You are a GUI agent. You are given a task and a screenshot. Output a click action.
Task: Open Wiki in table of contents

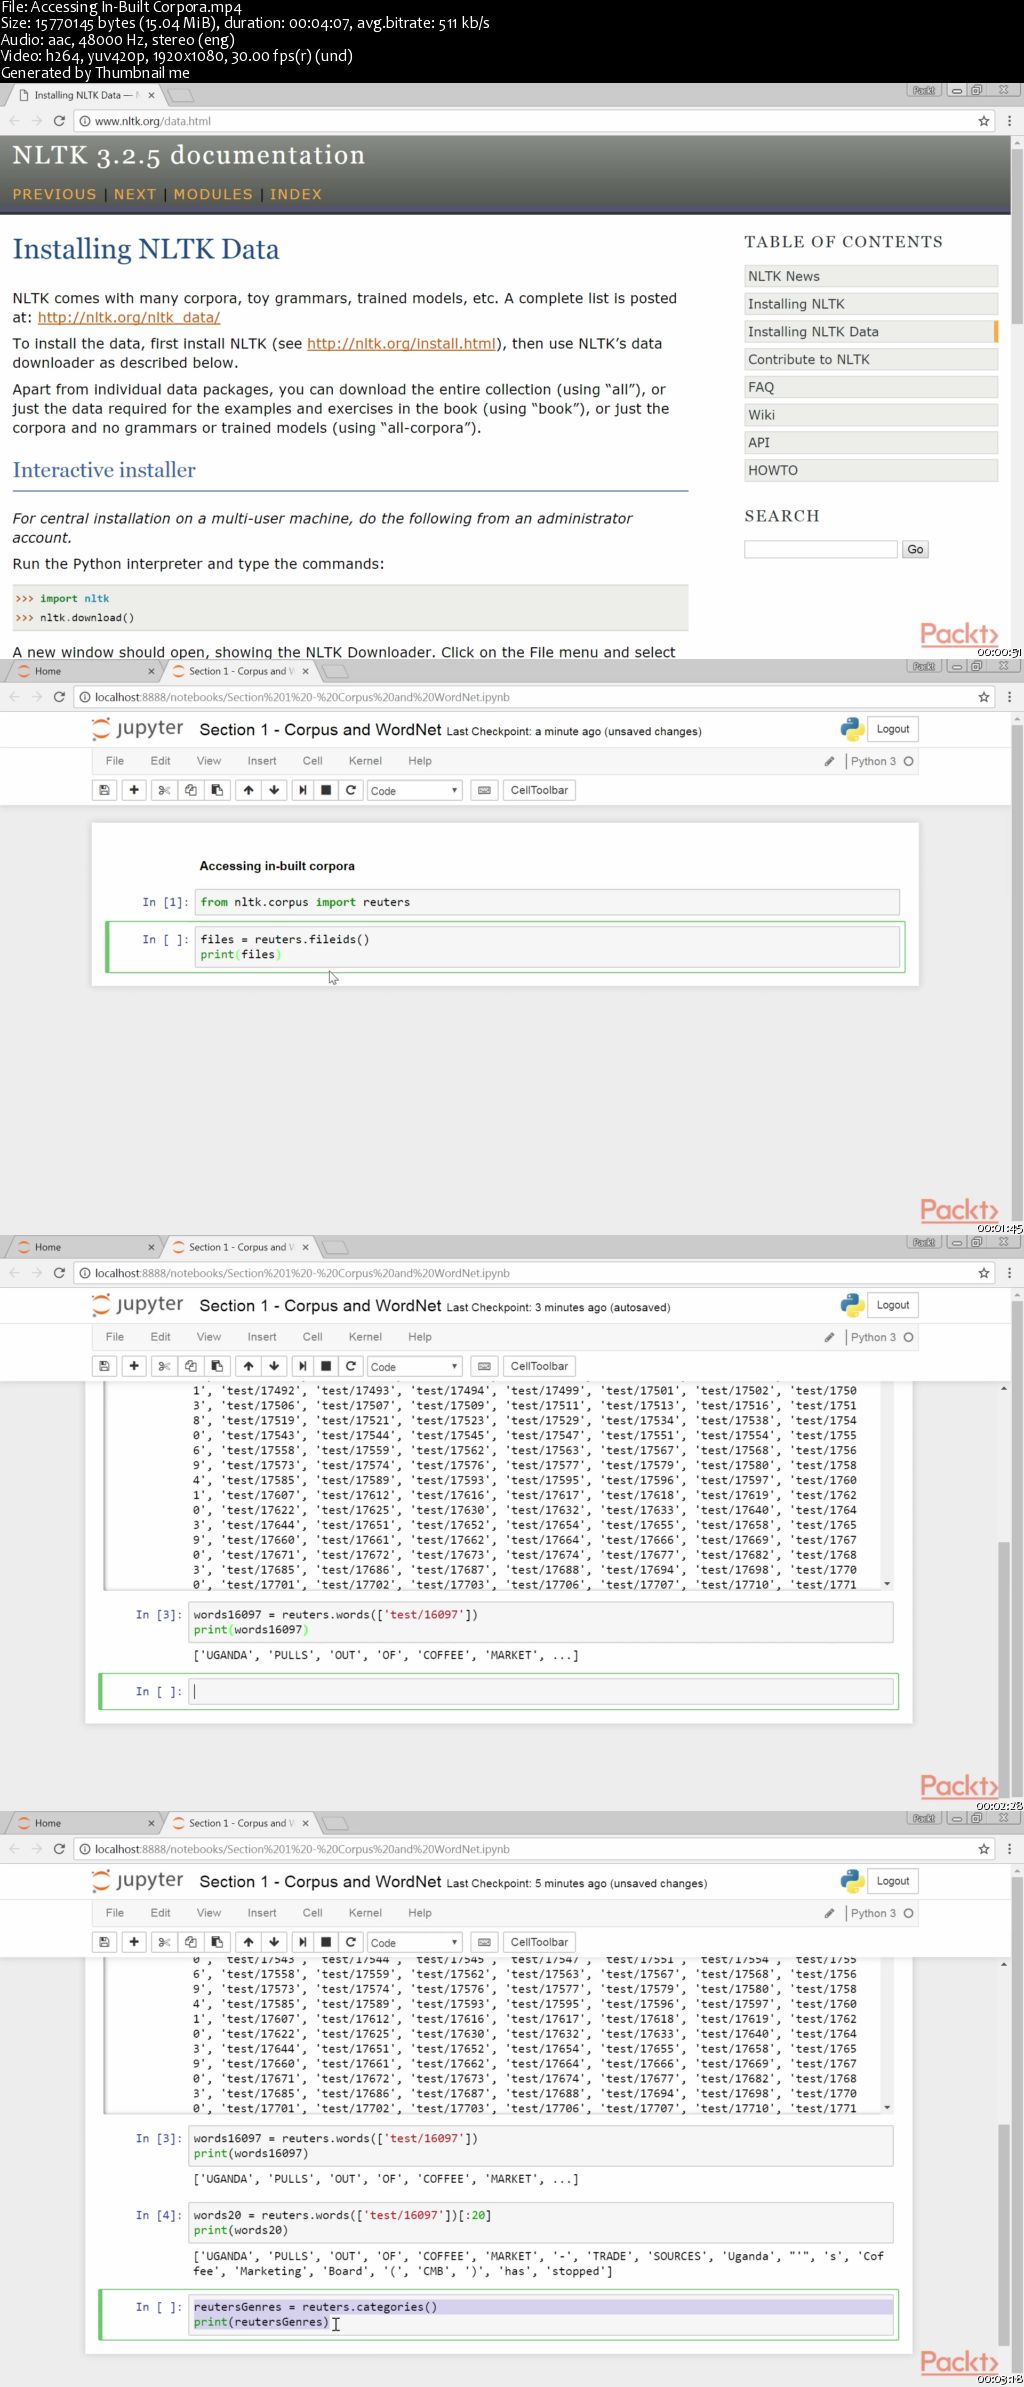[871, 415]
